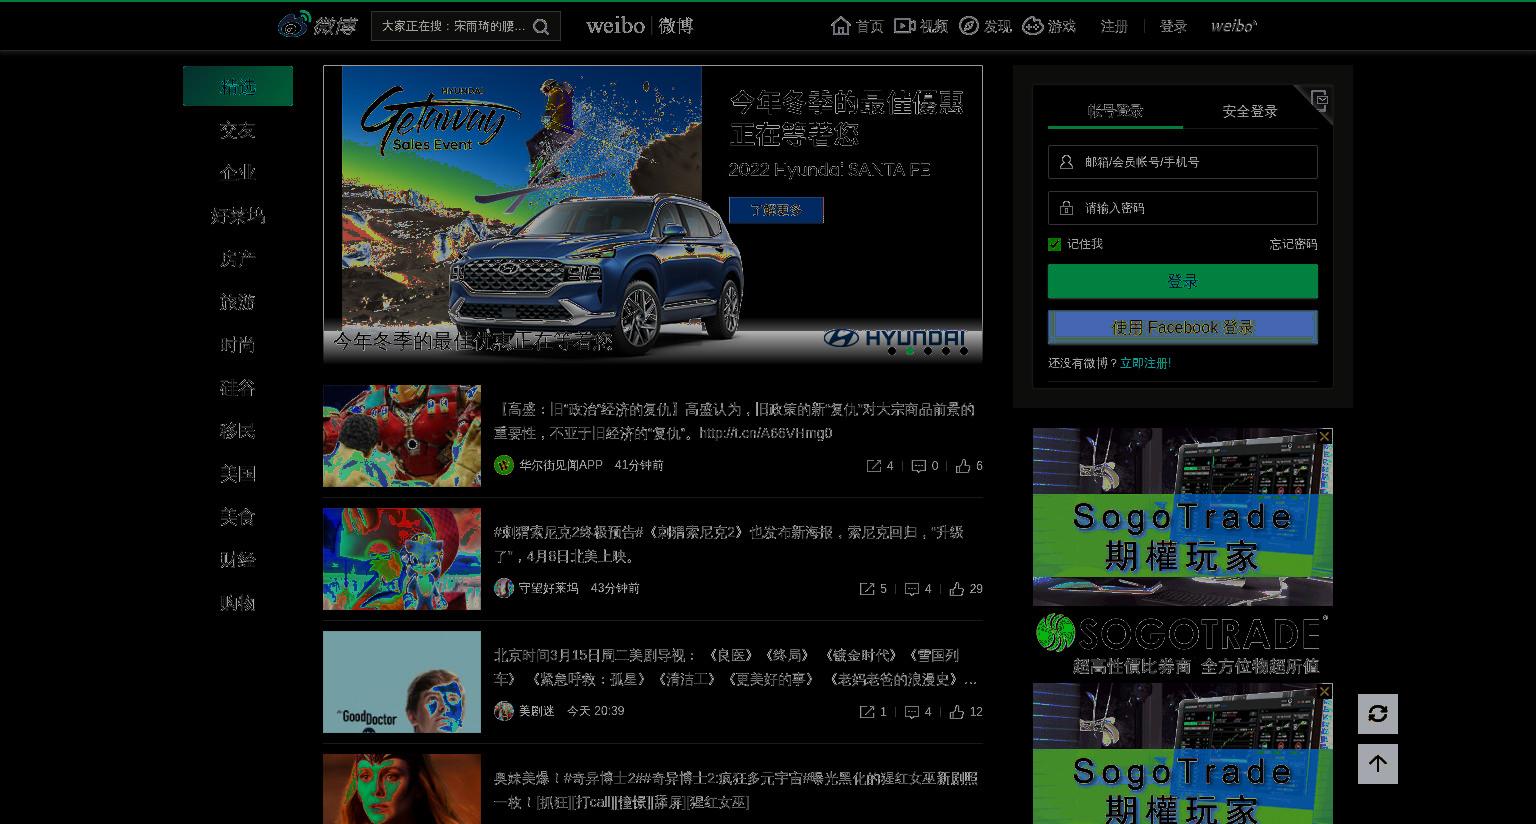Open 美国 category in sidebar
The width and height of the screenshot is (1536, 824).
coord(238,473)
